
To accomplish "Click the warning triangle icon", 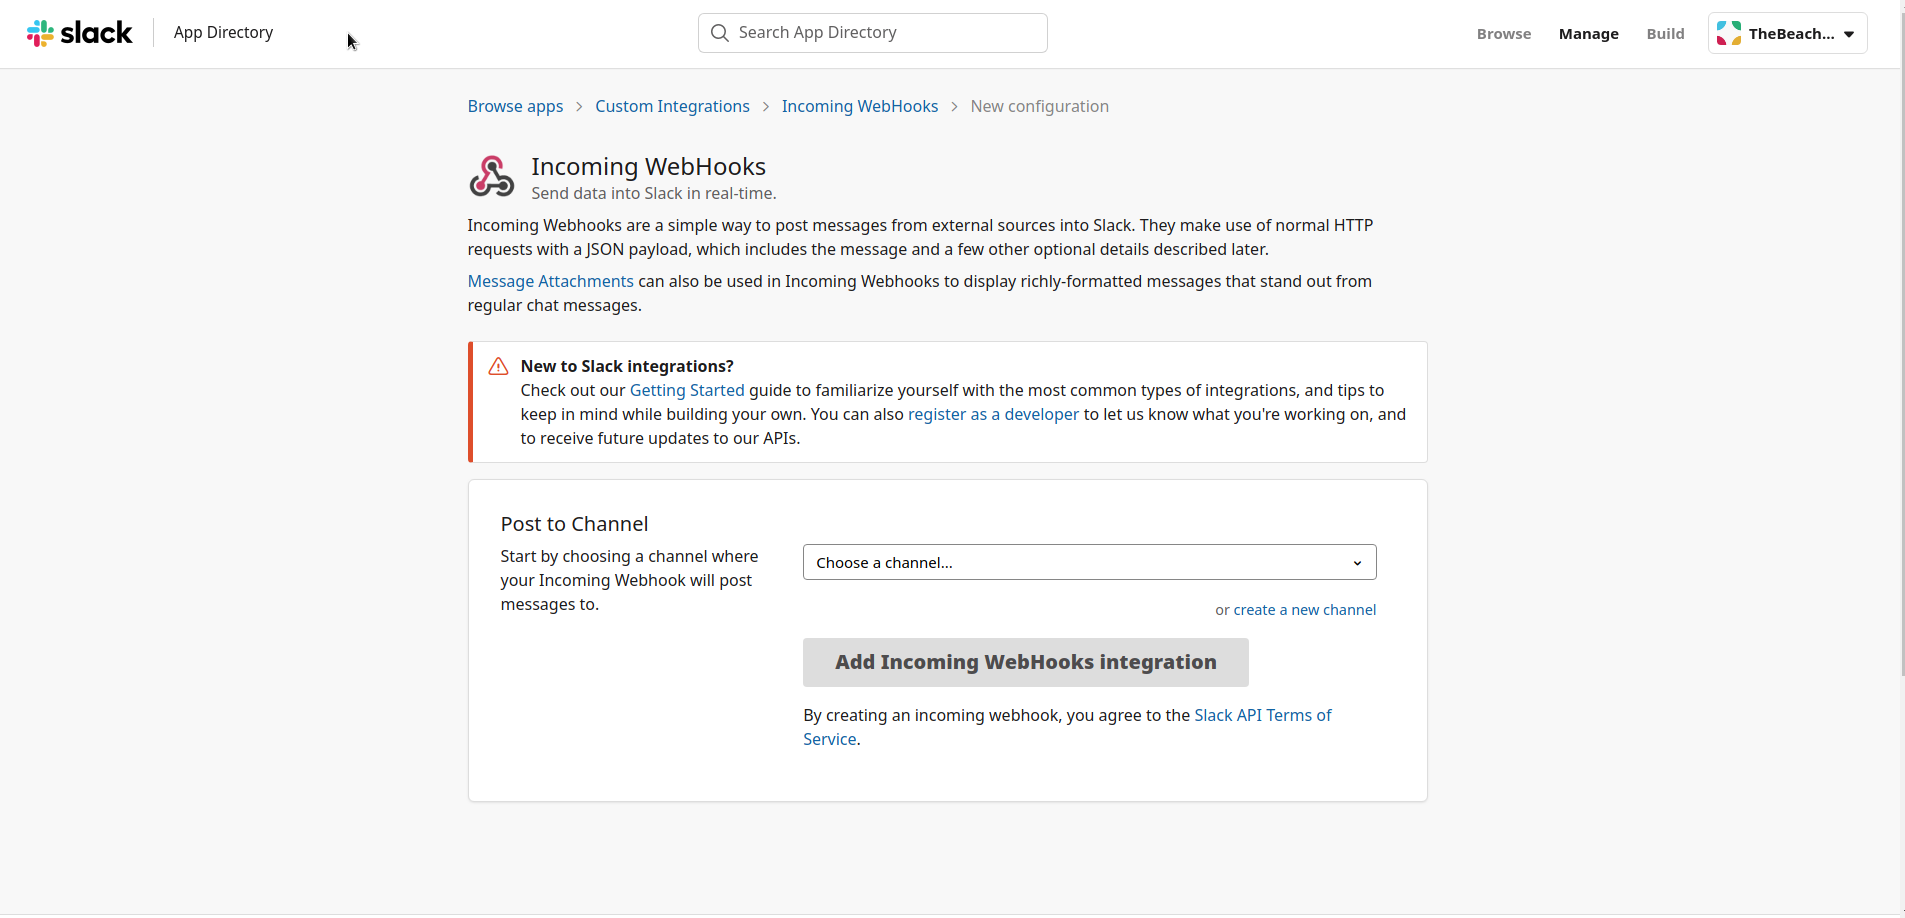I will click(x=498, y=367).
